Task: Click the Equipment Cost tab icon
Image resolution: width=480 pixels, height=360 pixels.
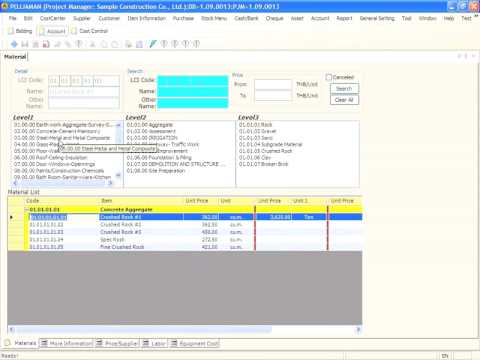Action: 174,343
